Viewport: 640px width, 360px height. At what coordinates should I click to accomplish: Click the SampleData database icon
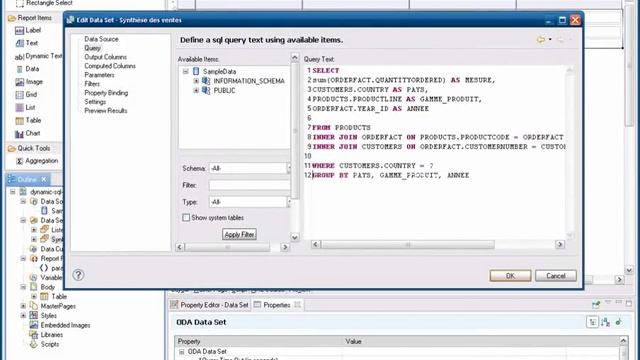[x=196, y=71]
